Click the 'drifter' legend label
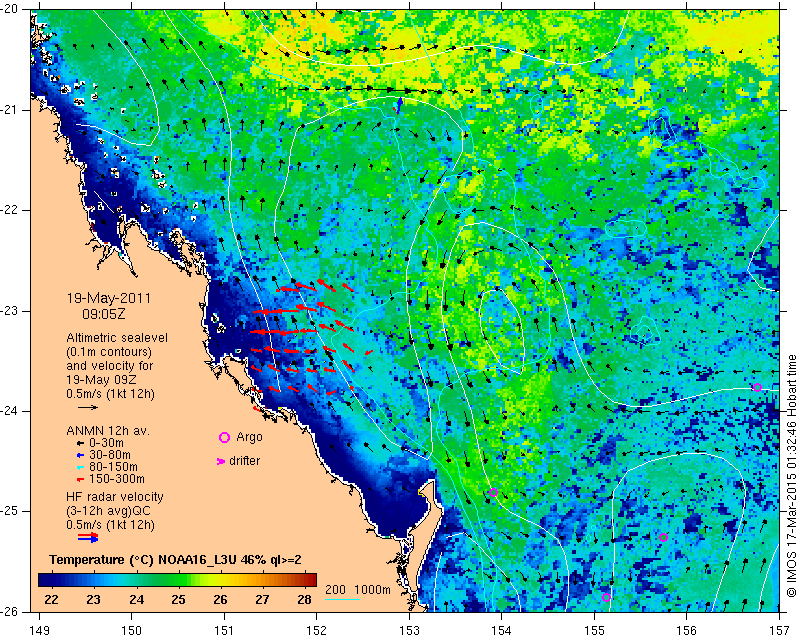Image resolution: width=800 pixels, height=640 pixels. [244, 461]
